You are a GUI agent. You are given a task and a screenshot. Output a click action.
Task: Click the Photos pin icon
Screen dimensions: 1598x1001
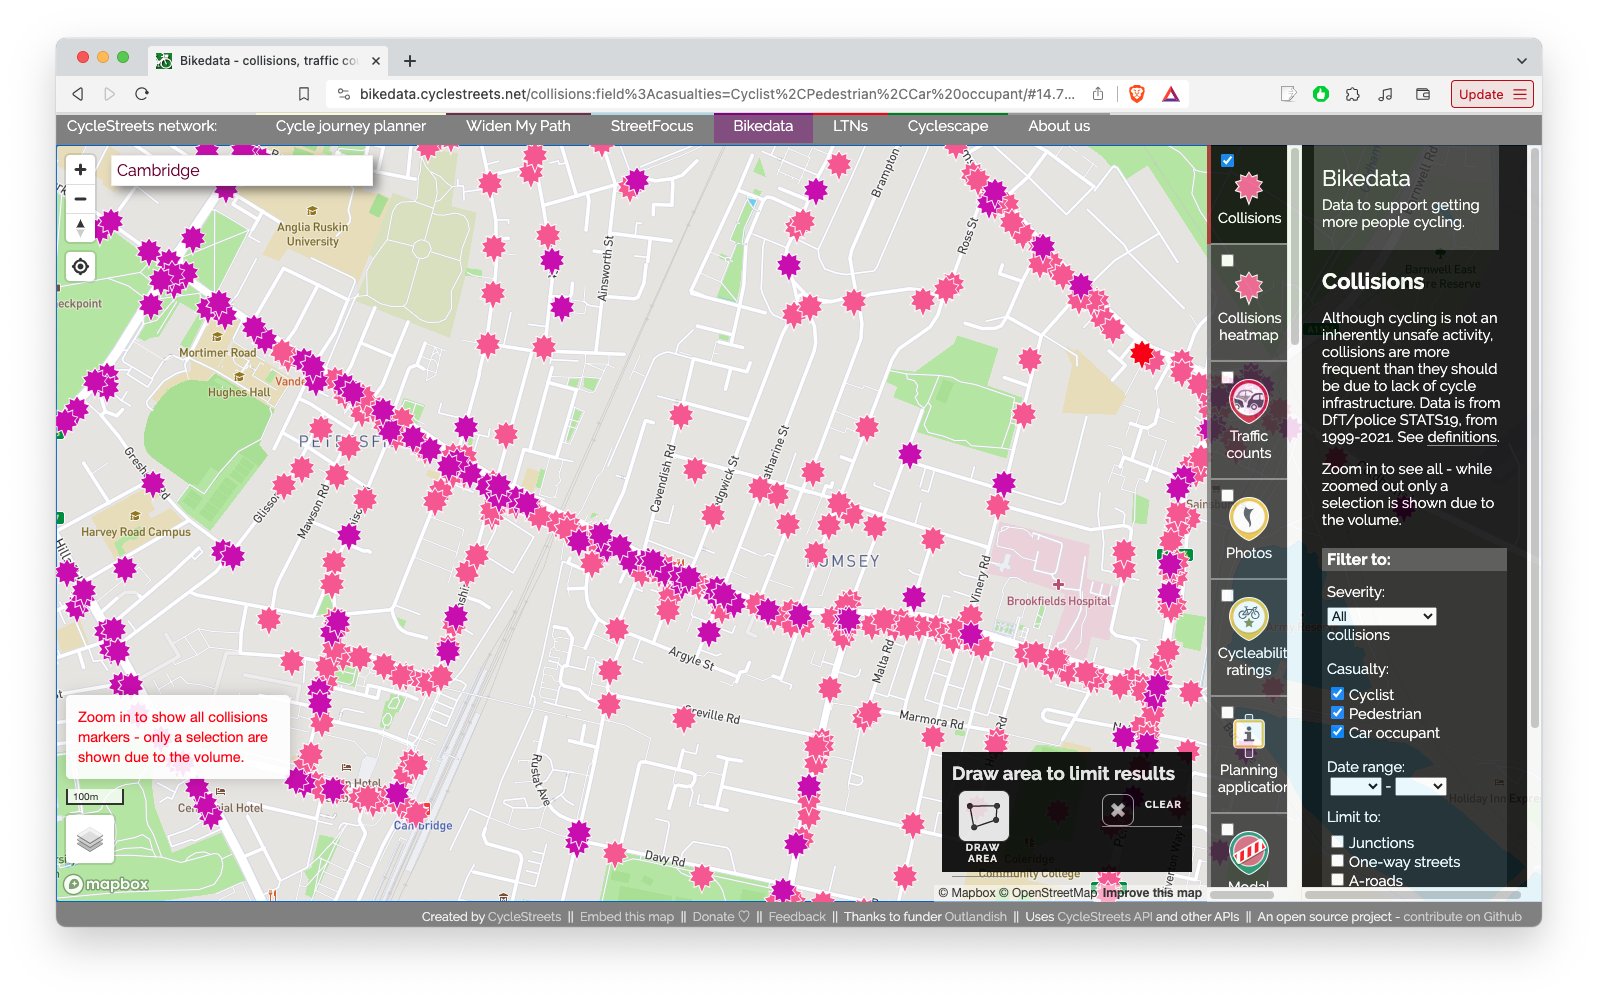click(1248, 518)
